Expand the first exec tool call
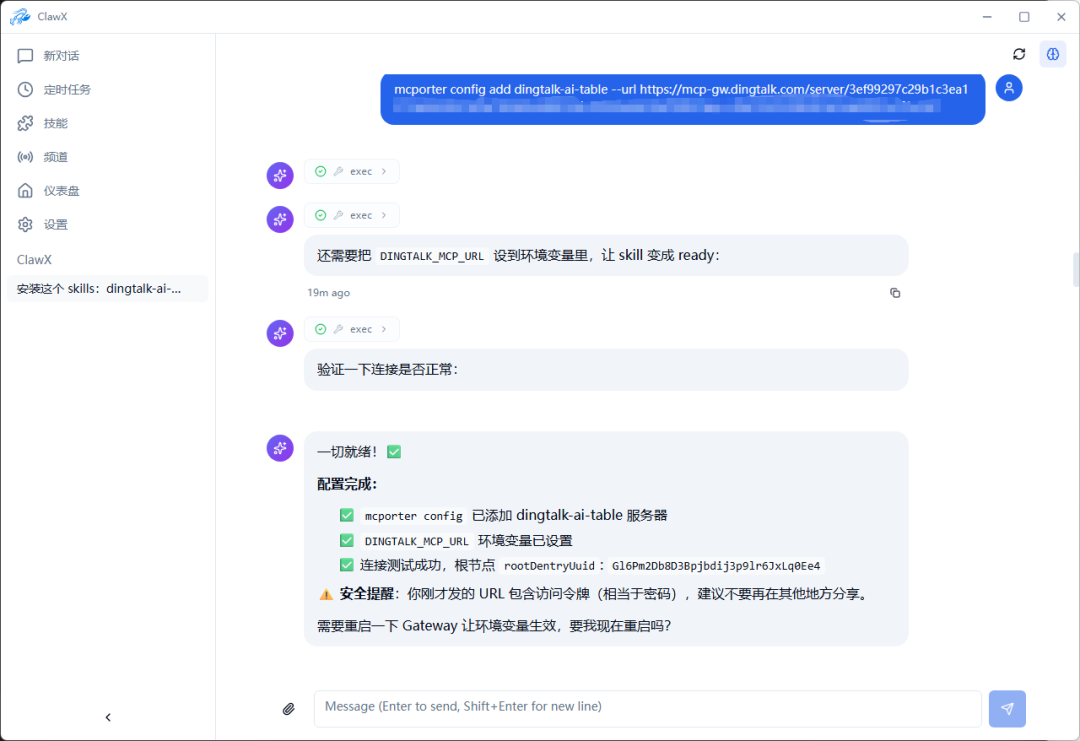The width and height of the screenshot is (1080, 741). coord(351,171)
